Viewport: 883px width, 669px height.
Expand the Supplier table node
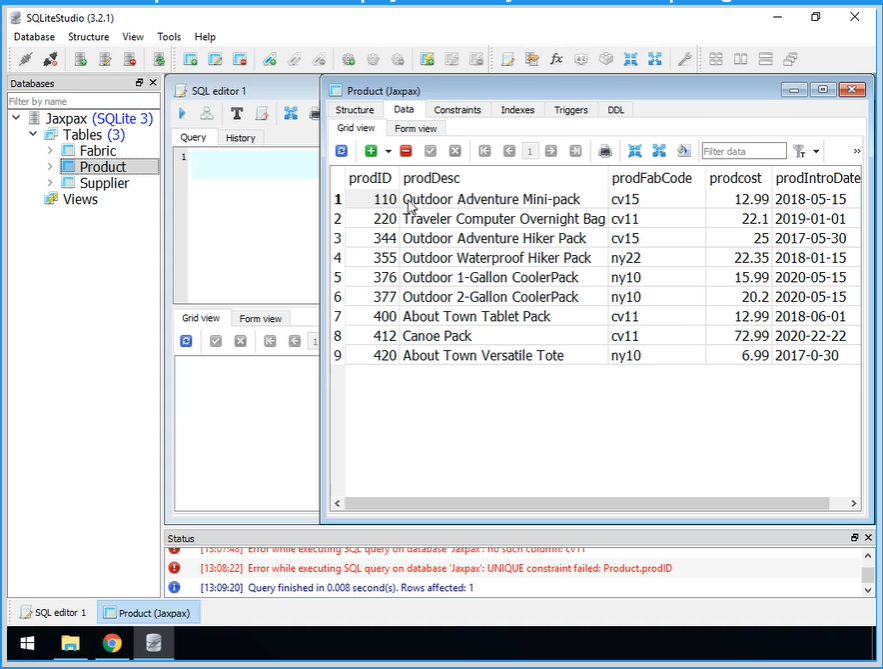(x=50, y=183)
